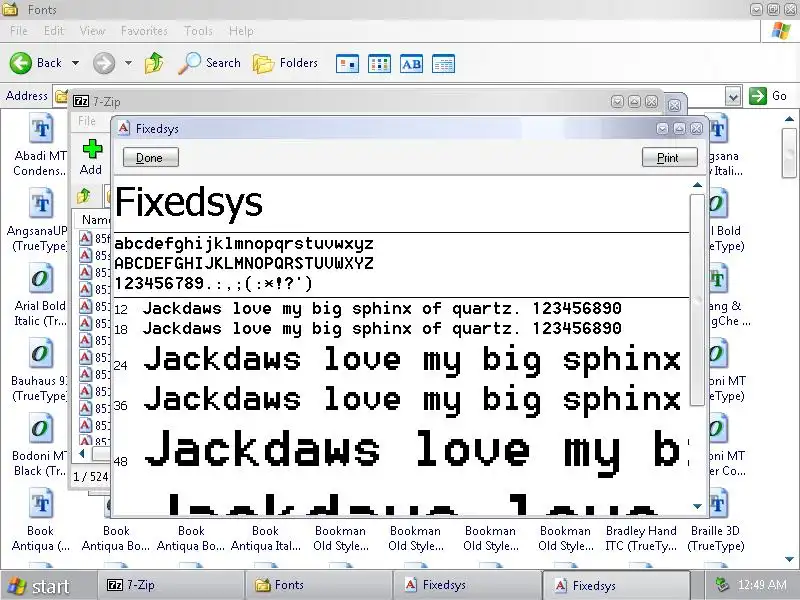Click the green Go button
Image resolution: width=800 pixels, height=600 pixels.
[x=768, y=96]
